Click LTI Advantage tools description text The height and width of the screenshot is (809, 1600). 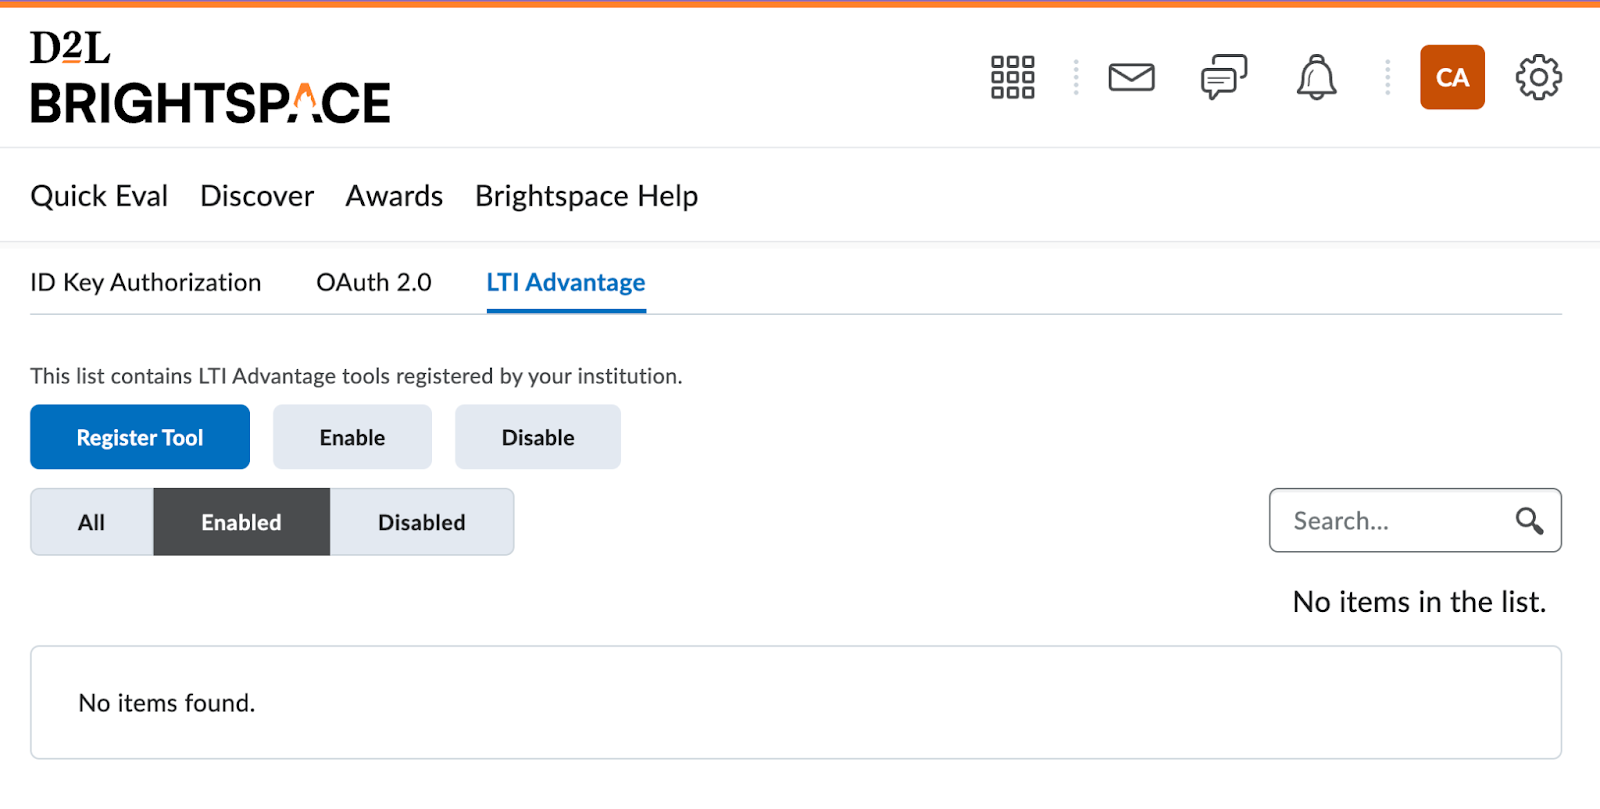[356, 376]
